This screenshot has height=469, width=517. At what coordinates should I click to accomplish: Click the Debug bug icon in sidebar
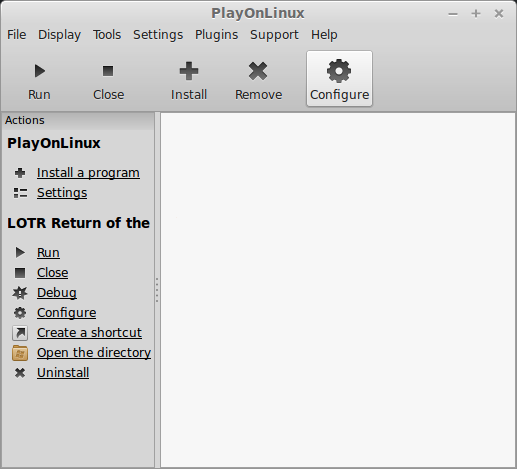coord(20,293)
